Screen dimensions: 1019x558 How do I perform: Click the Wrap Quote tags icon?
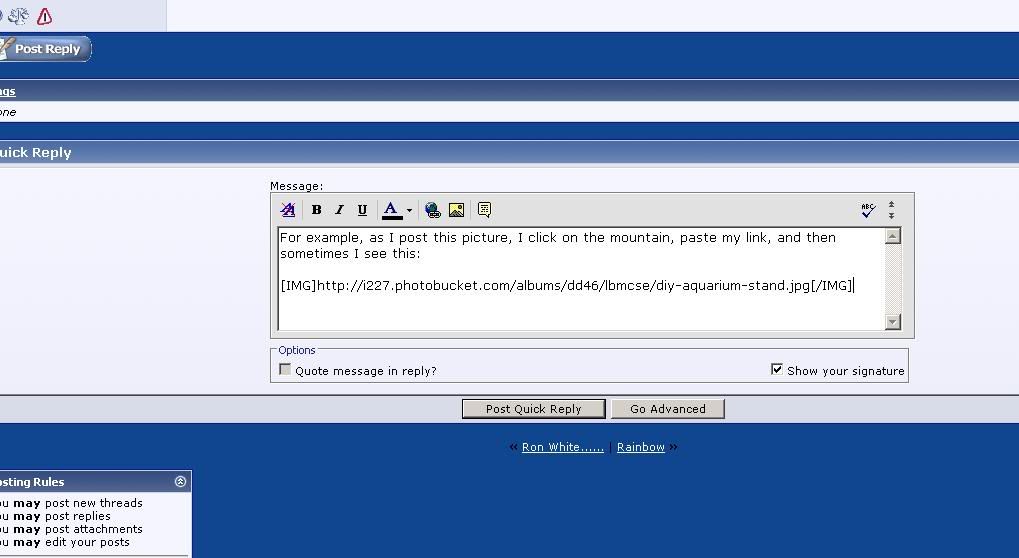484,209
